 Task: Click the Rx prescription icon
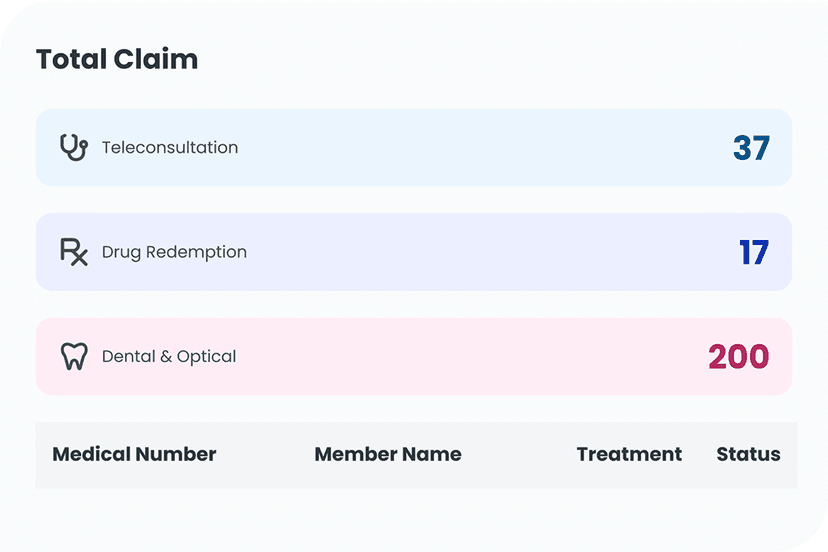click(74, 252)
